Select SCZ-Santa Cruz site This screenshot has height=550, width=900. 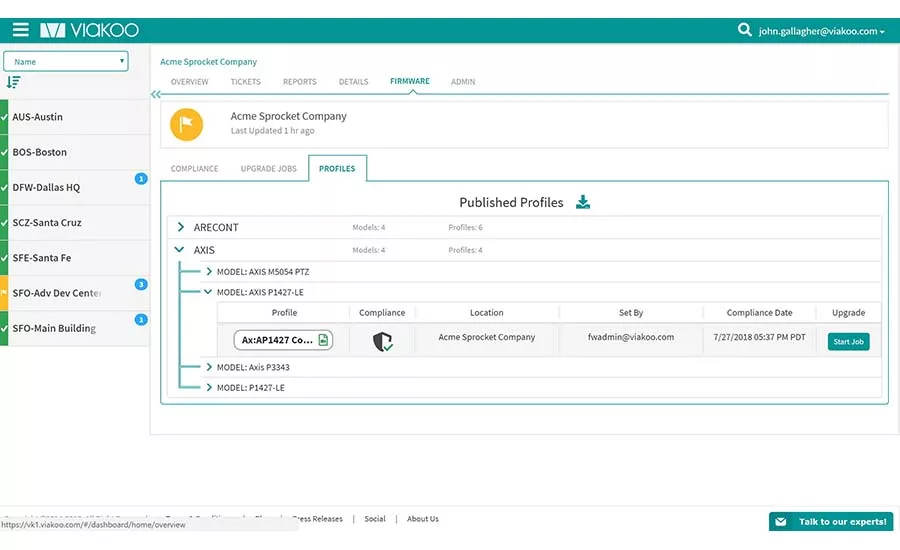[x=75, y=223]
